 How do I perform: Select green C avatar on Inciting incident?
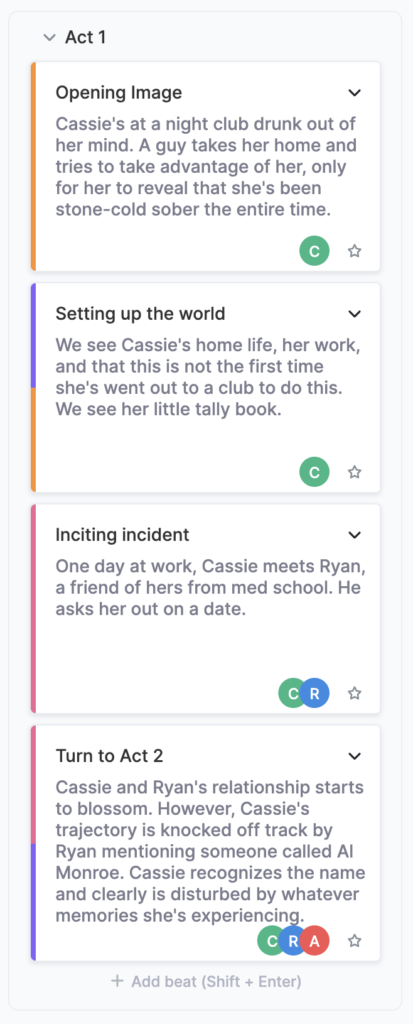point(289,694)
